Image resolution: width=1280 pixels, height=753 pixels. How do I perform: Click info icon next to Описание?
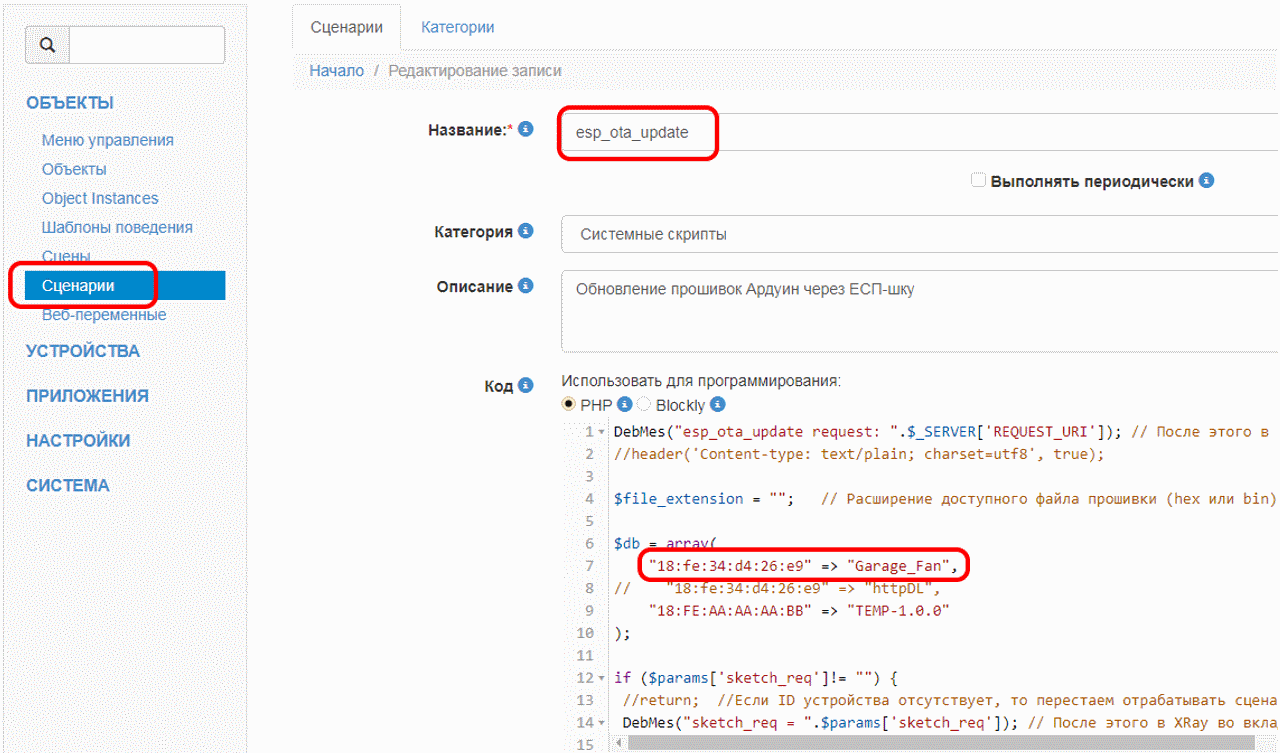[x=526, y=286]
